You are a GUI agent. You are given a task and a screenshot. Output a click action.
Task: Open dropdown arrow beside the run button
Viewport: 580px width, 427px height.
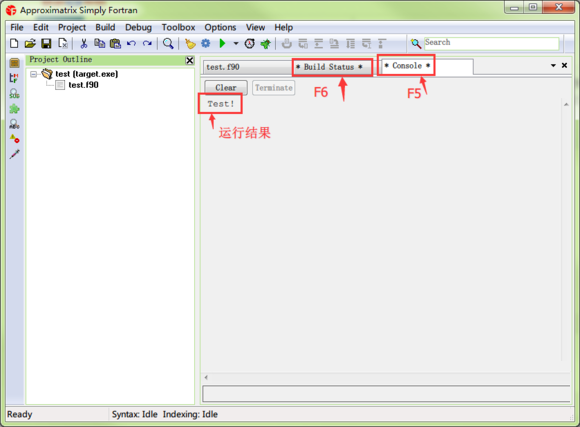tap(236, 44)
